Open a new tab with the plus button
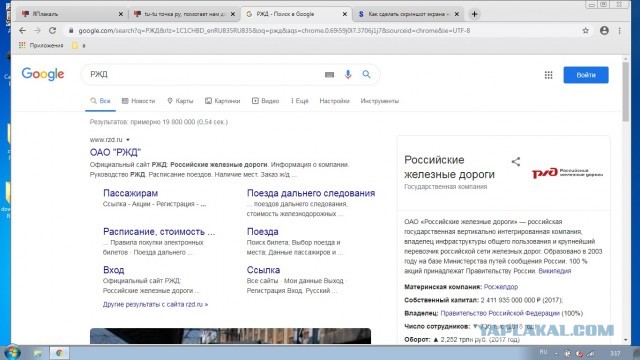Image resolution: width=640 pixels, height=360 pixels. click(474, 14)
